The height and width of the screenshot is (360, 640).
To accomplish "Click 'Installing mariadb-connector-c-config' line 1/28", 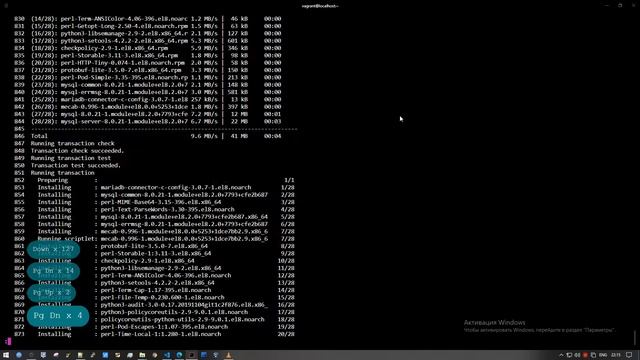I will (166, 187).
